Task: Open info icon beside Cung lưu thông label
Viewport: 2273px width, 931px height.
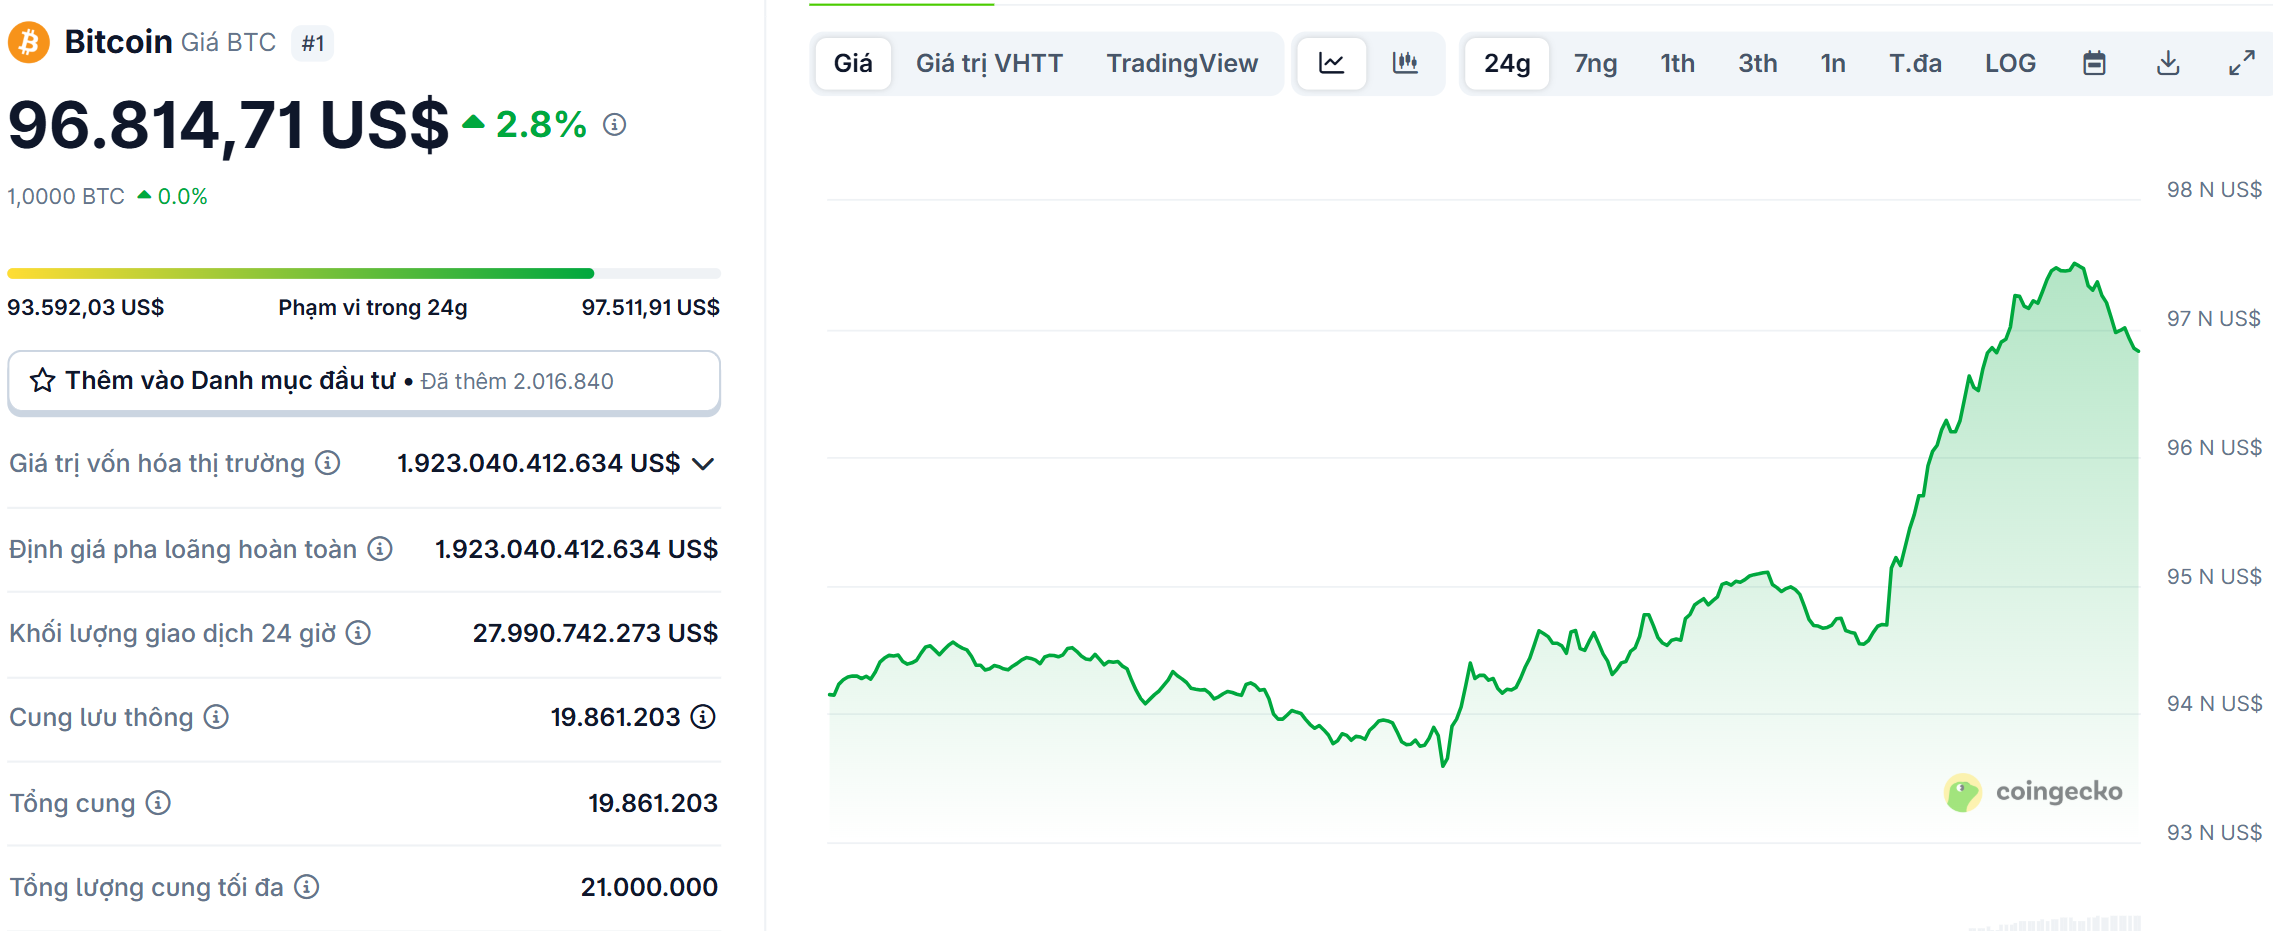Action: tap(216, 717)
